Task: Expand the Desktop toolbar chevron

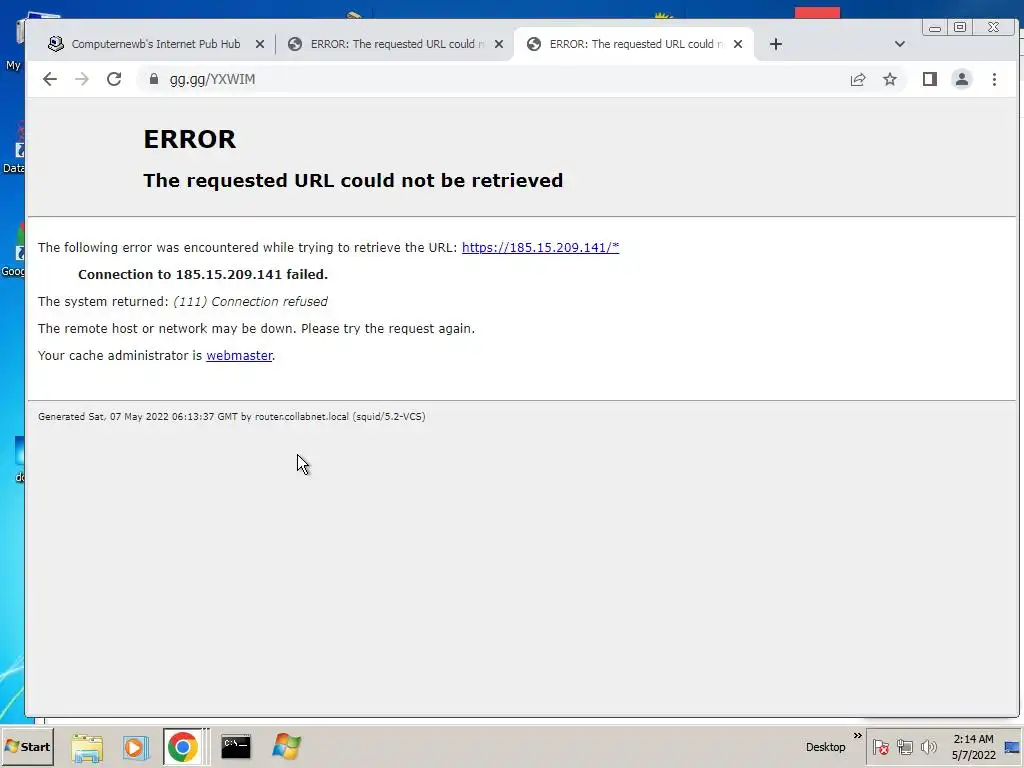Action: (857, 736)
